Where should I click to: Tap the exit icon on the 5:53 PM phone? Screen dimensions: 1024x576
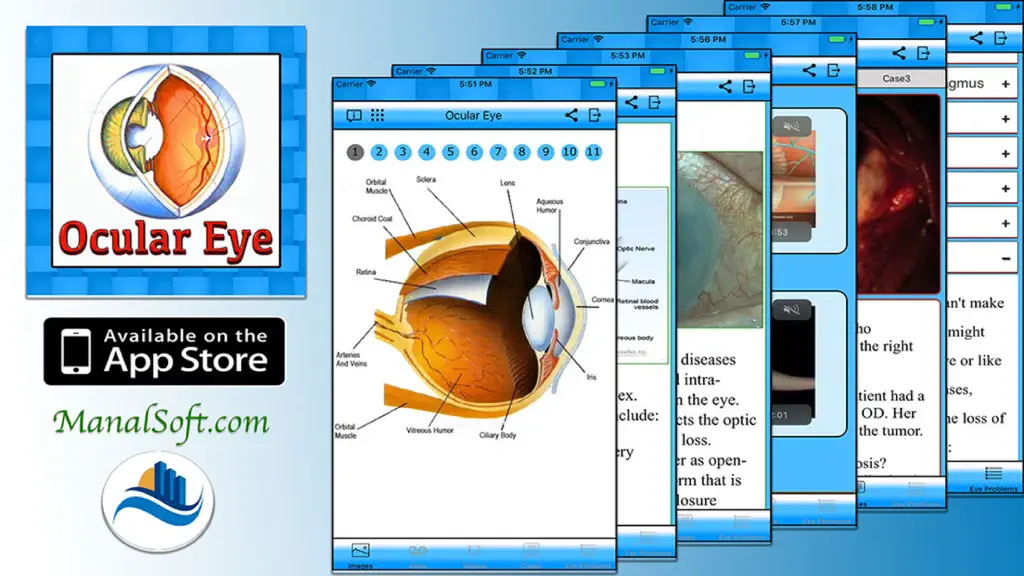pyautogui.click(x=749, y=86)
